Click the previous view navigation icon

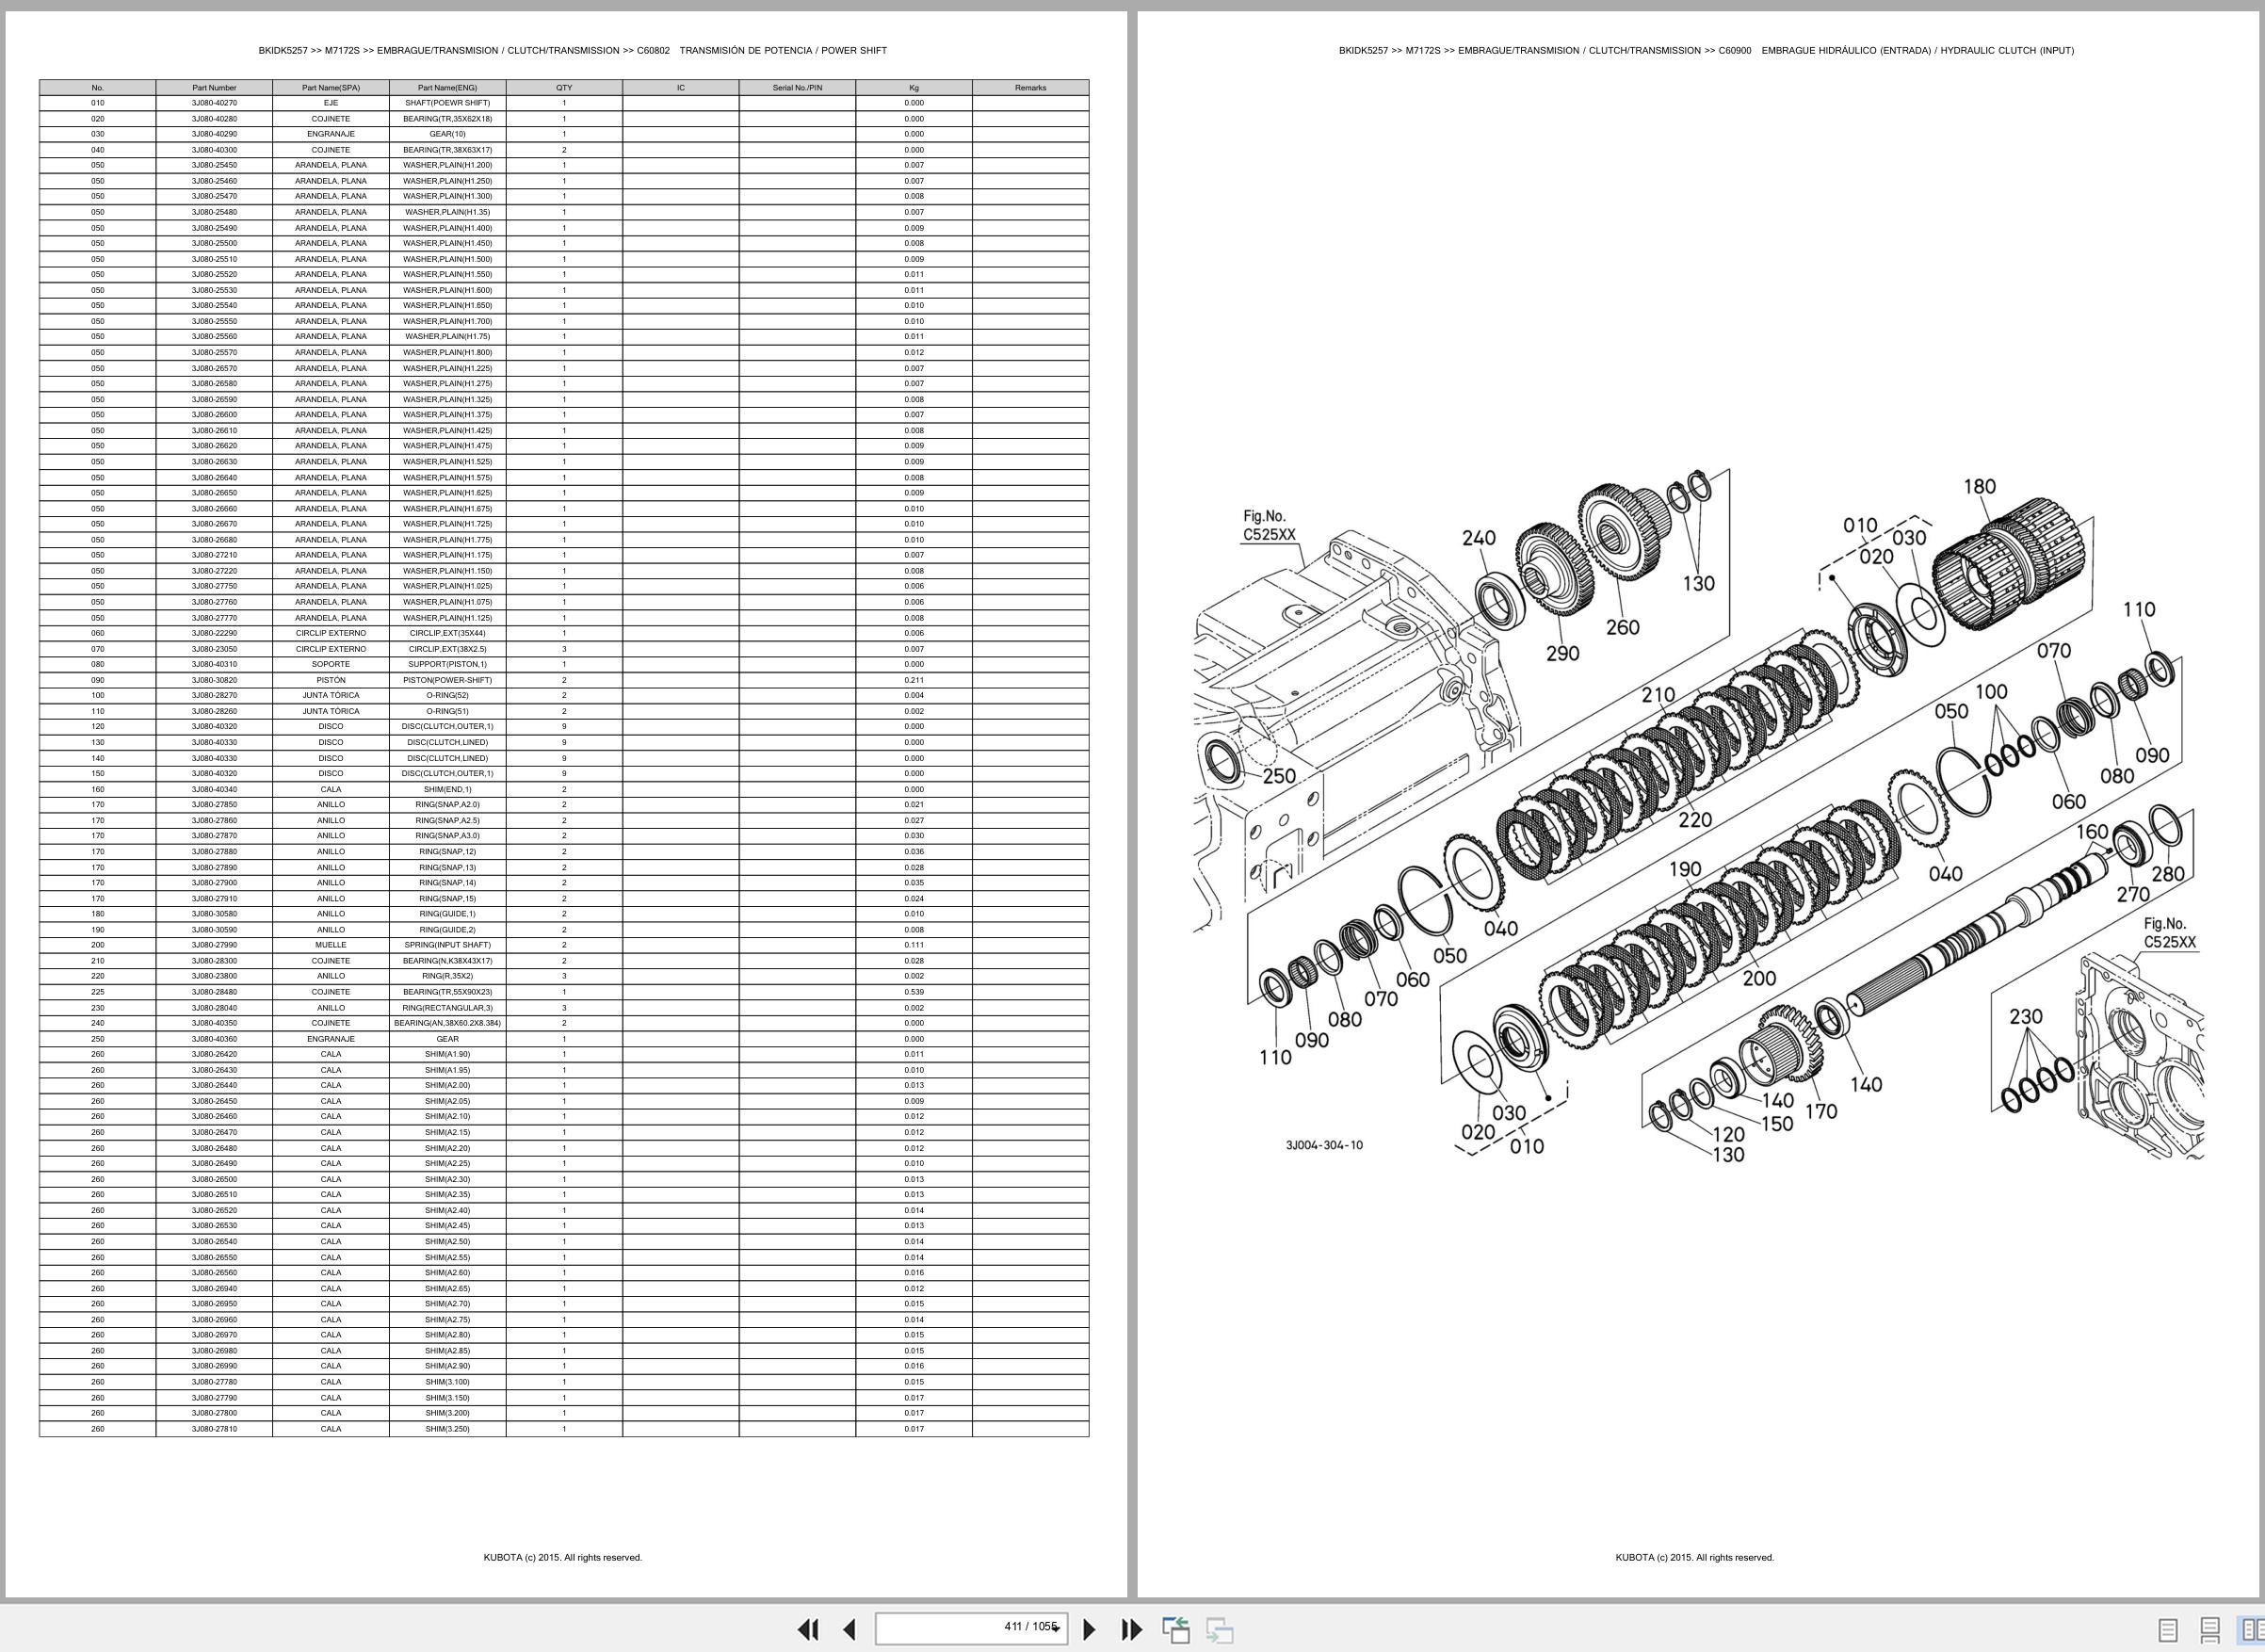1176,1629
